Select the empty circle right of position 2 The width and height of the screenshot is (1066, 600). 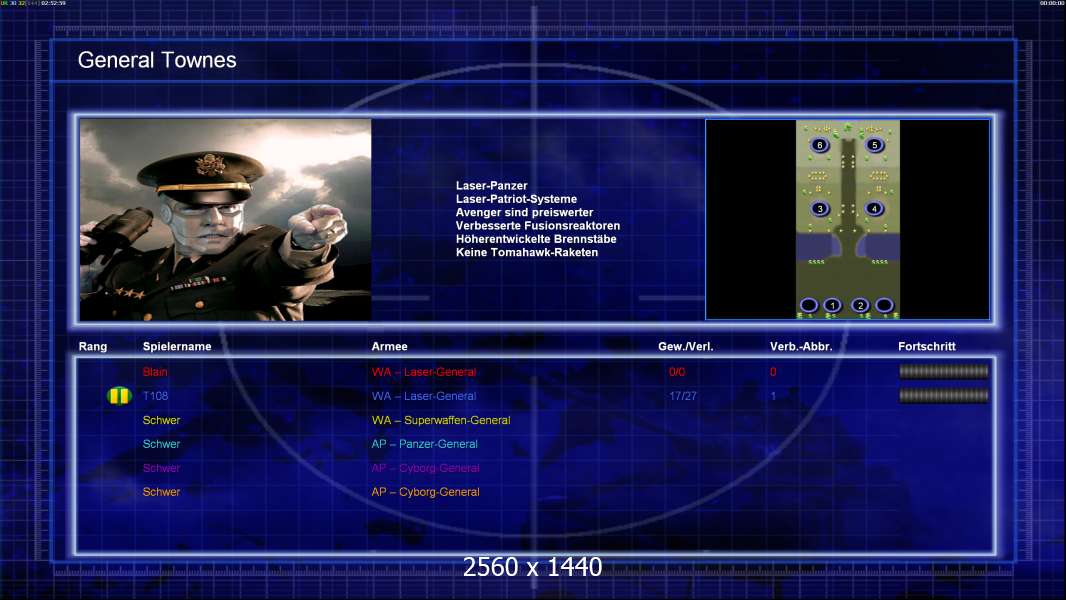(x=884, y=305)
